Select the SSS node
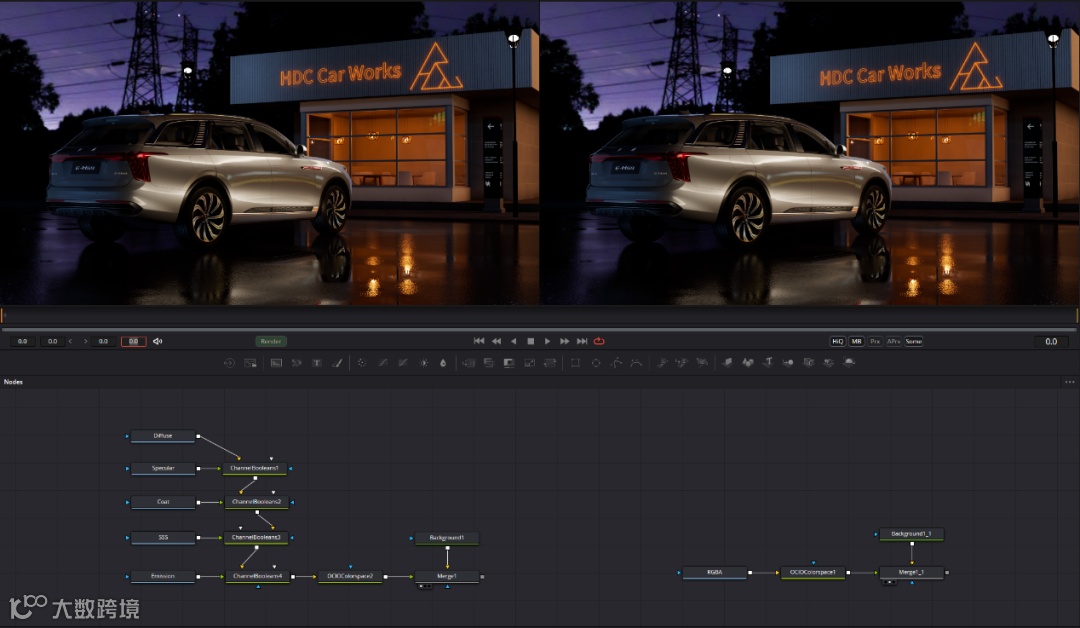The image size is (1080, 628). (x=163, y=537)
